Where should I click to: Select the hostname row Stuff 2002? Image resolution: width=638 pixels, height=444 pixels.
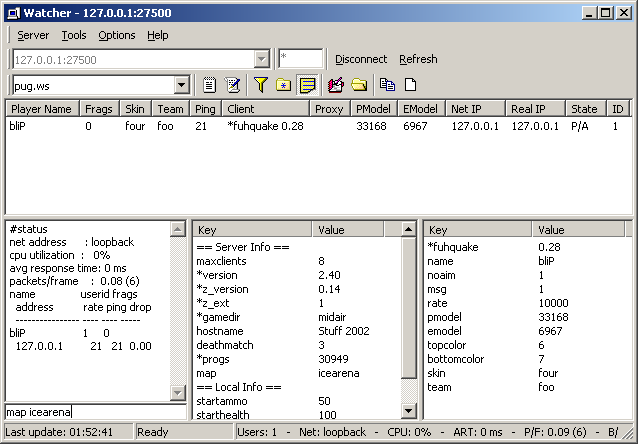pos(297,331)
